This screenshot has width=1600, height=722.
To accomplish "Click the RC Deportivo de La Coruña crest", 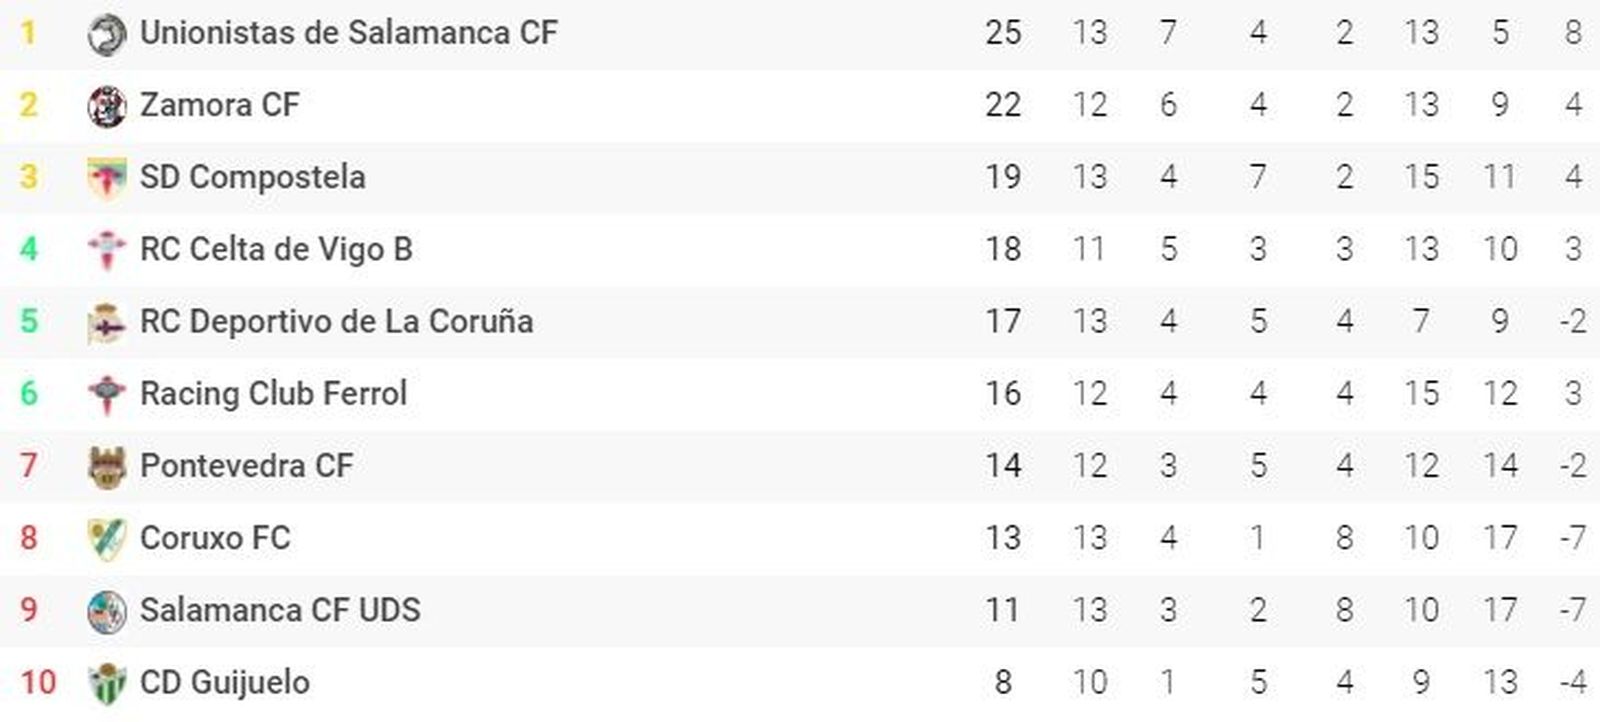I will 107,322.
